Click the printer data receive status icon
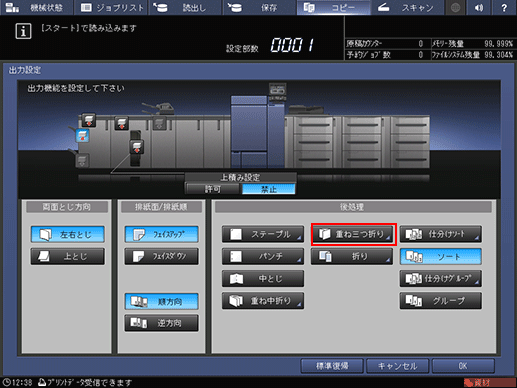Screen dimensions: 517x388 coord(42,382)
